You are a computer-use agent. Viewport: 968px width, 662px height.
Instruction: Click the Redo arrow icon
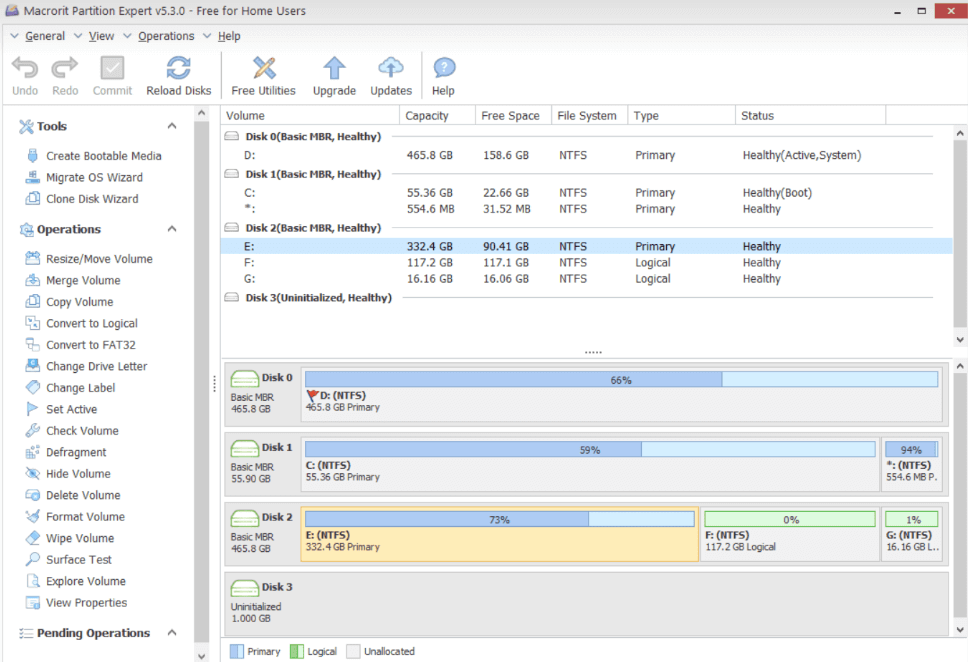click(65, 68)
